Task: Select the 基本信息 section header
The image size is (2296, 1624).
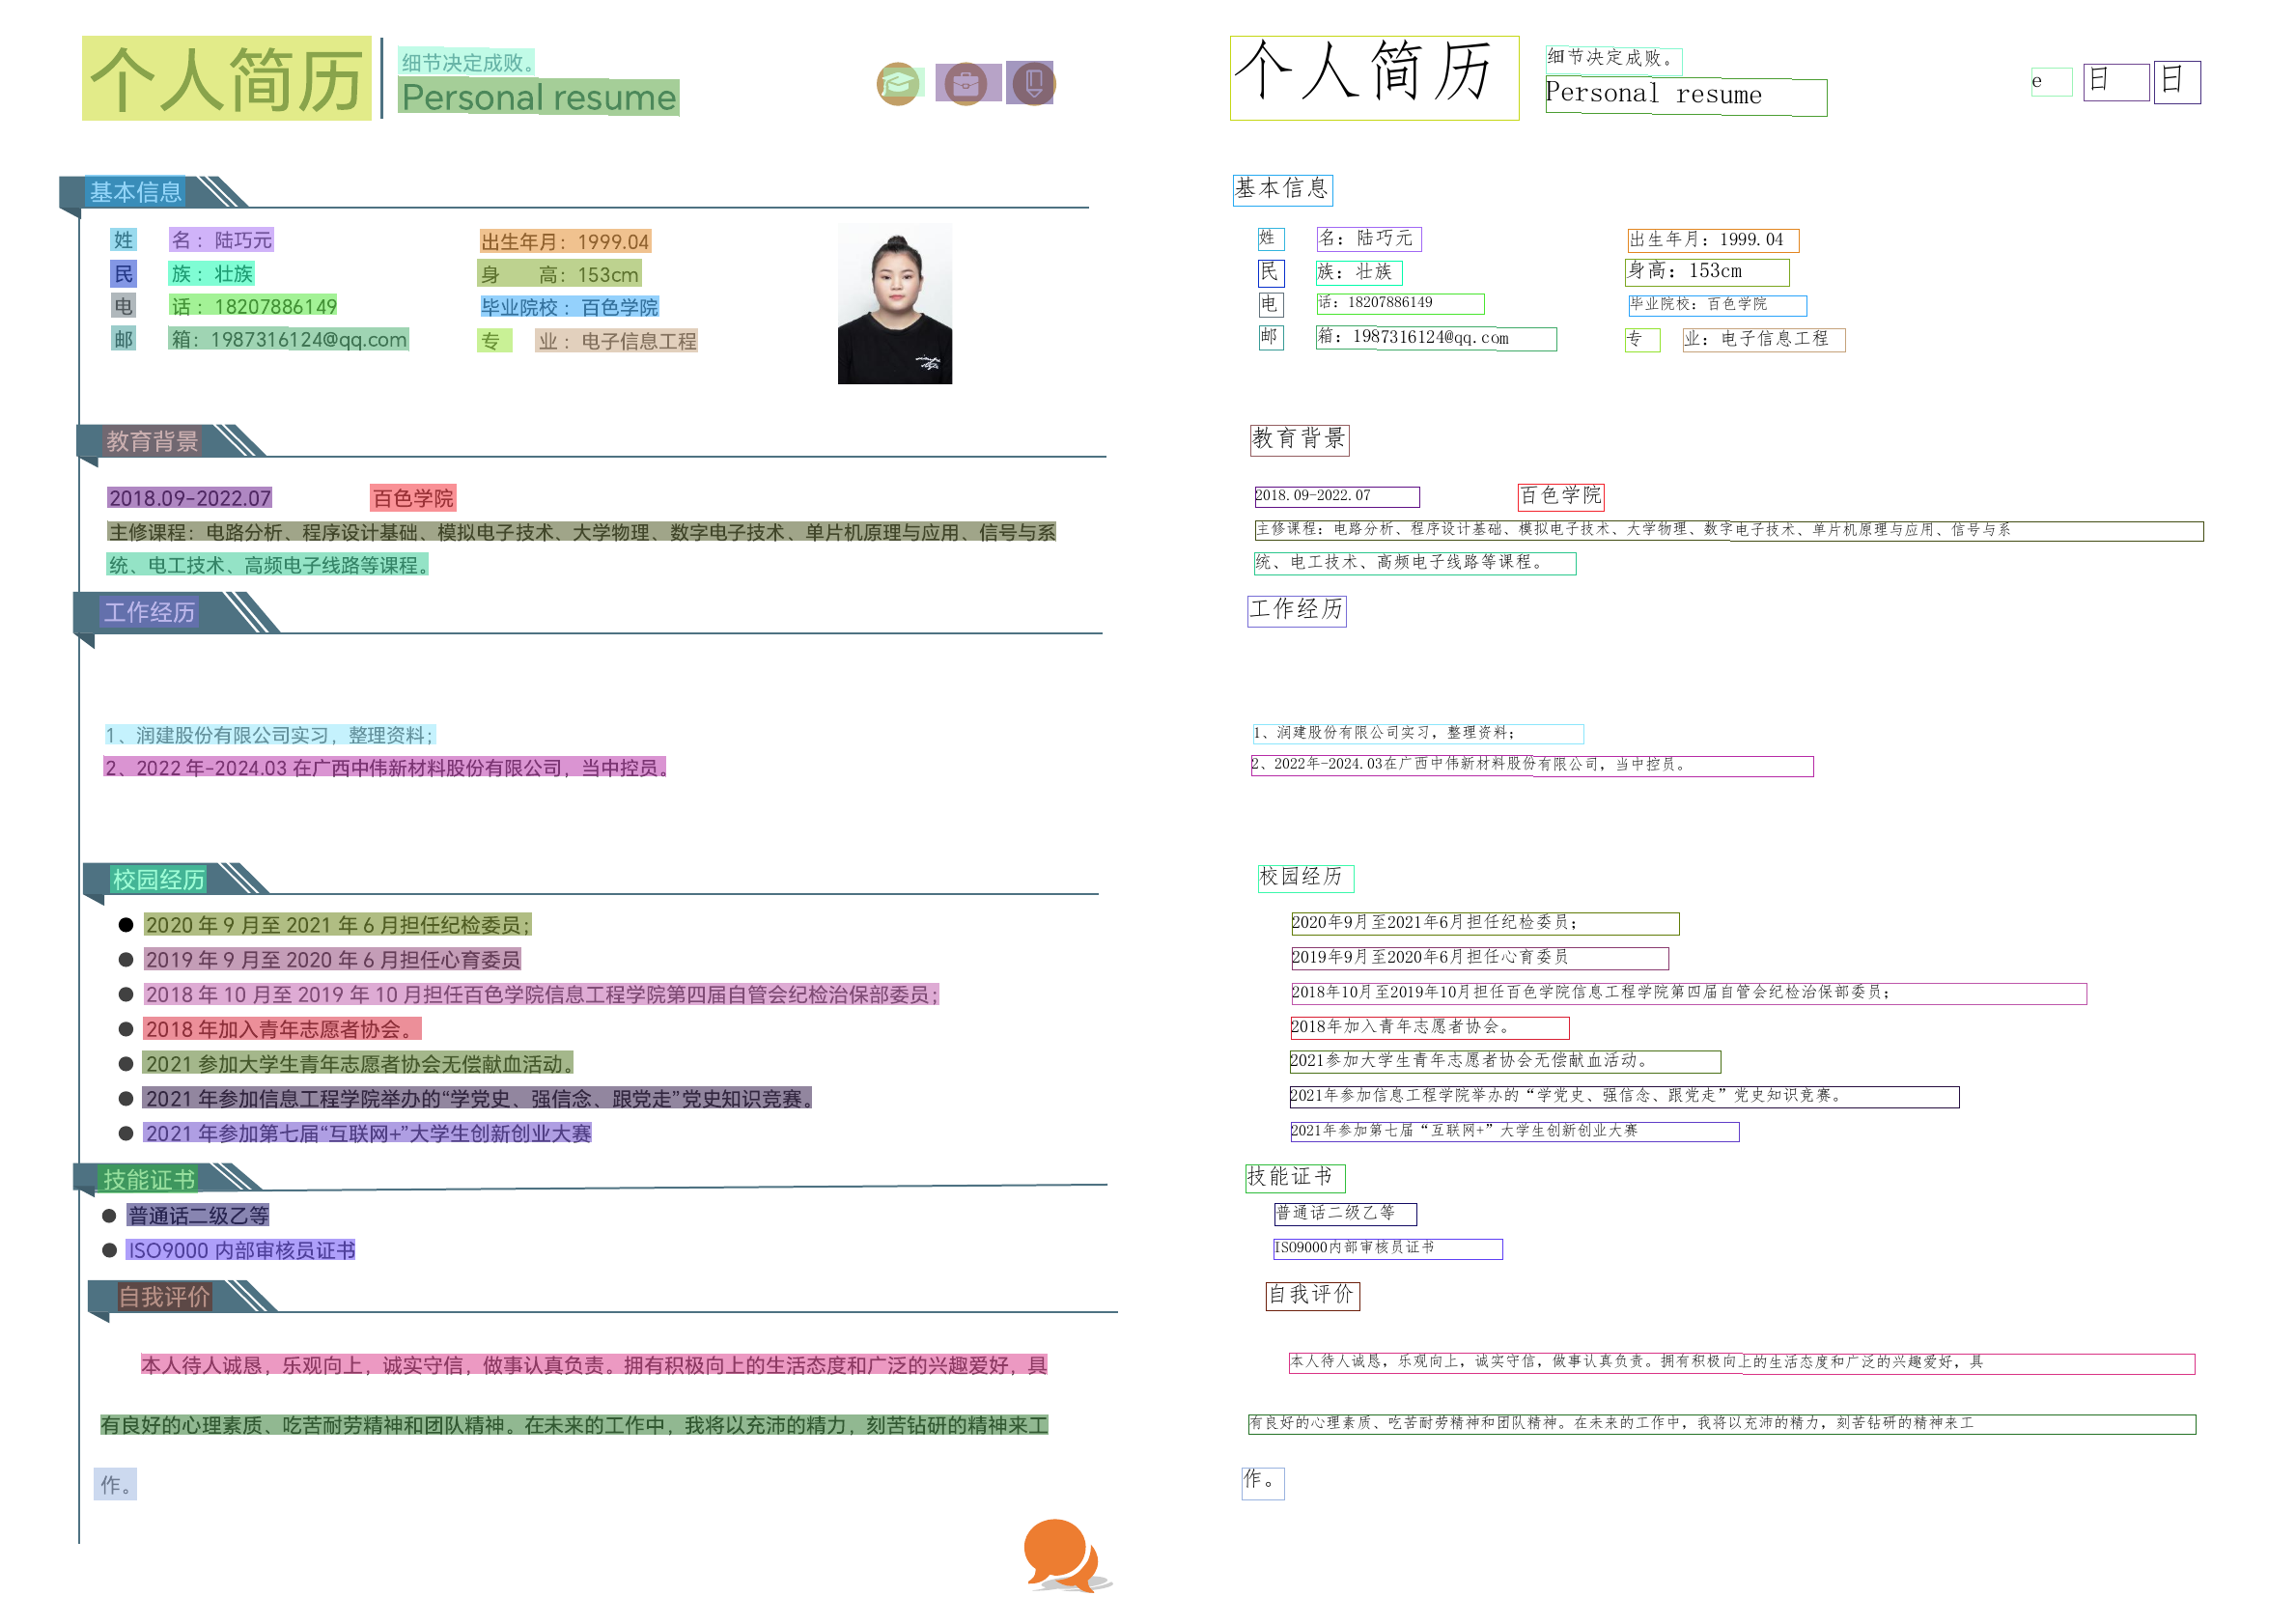Action: [136, 192]
